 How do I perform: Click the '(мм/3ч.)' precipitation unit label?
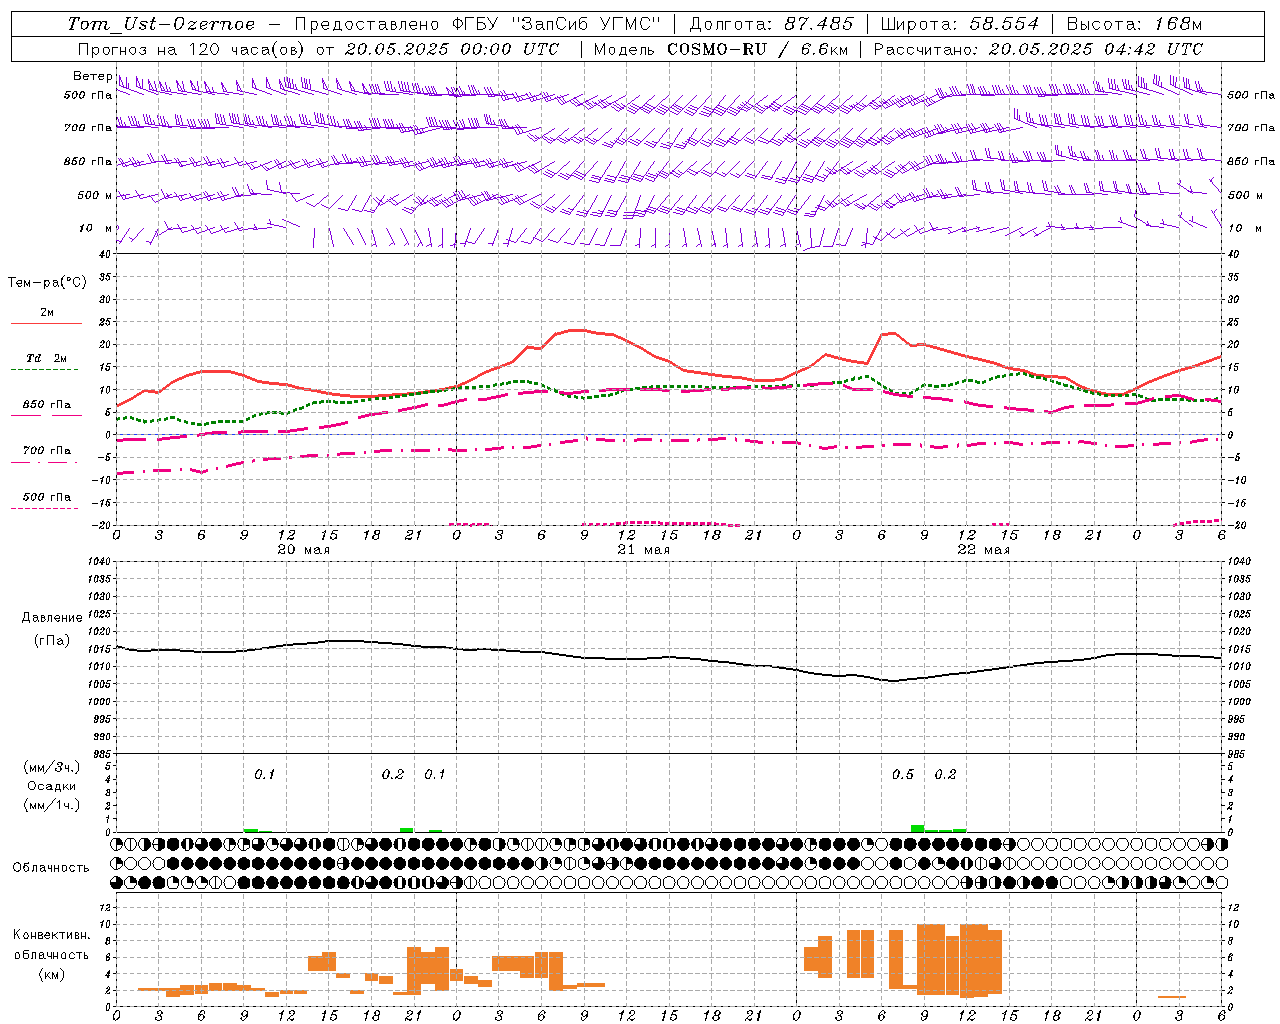point(52,767)
